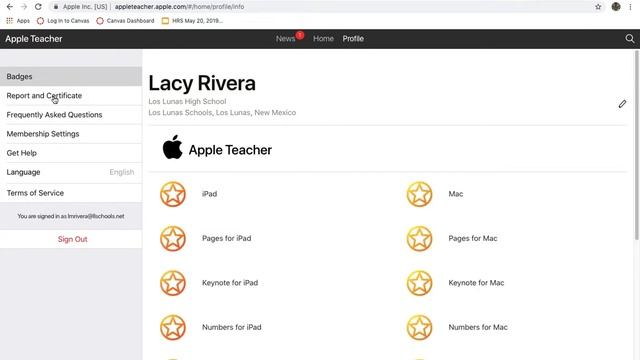Click the page vertical scrollbar

point(637,145)
